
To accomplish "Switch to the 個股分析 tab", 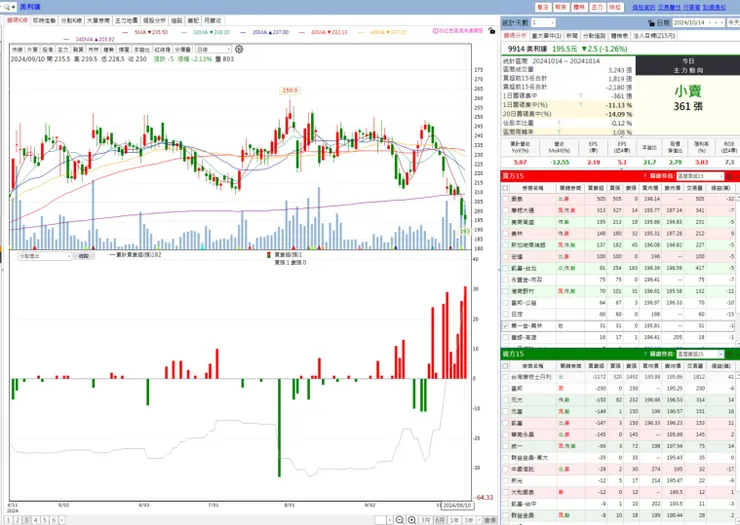I will pos(154,20).
